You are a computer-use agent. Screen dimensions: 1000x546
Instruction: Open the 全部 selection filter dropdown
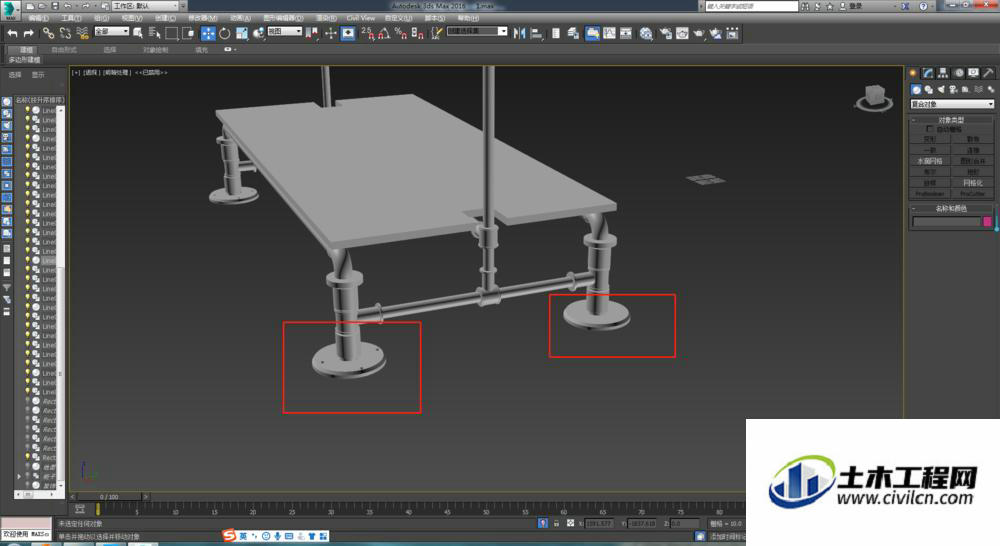click(112, 31)
